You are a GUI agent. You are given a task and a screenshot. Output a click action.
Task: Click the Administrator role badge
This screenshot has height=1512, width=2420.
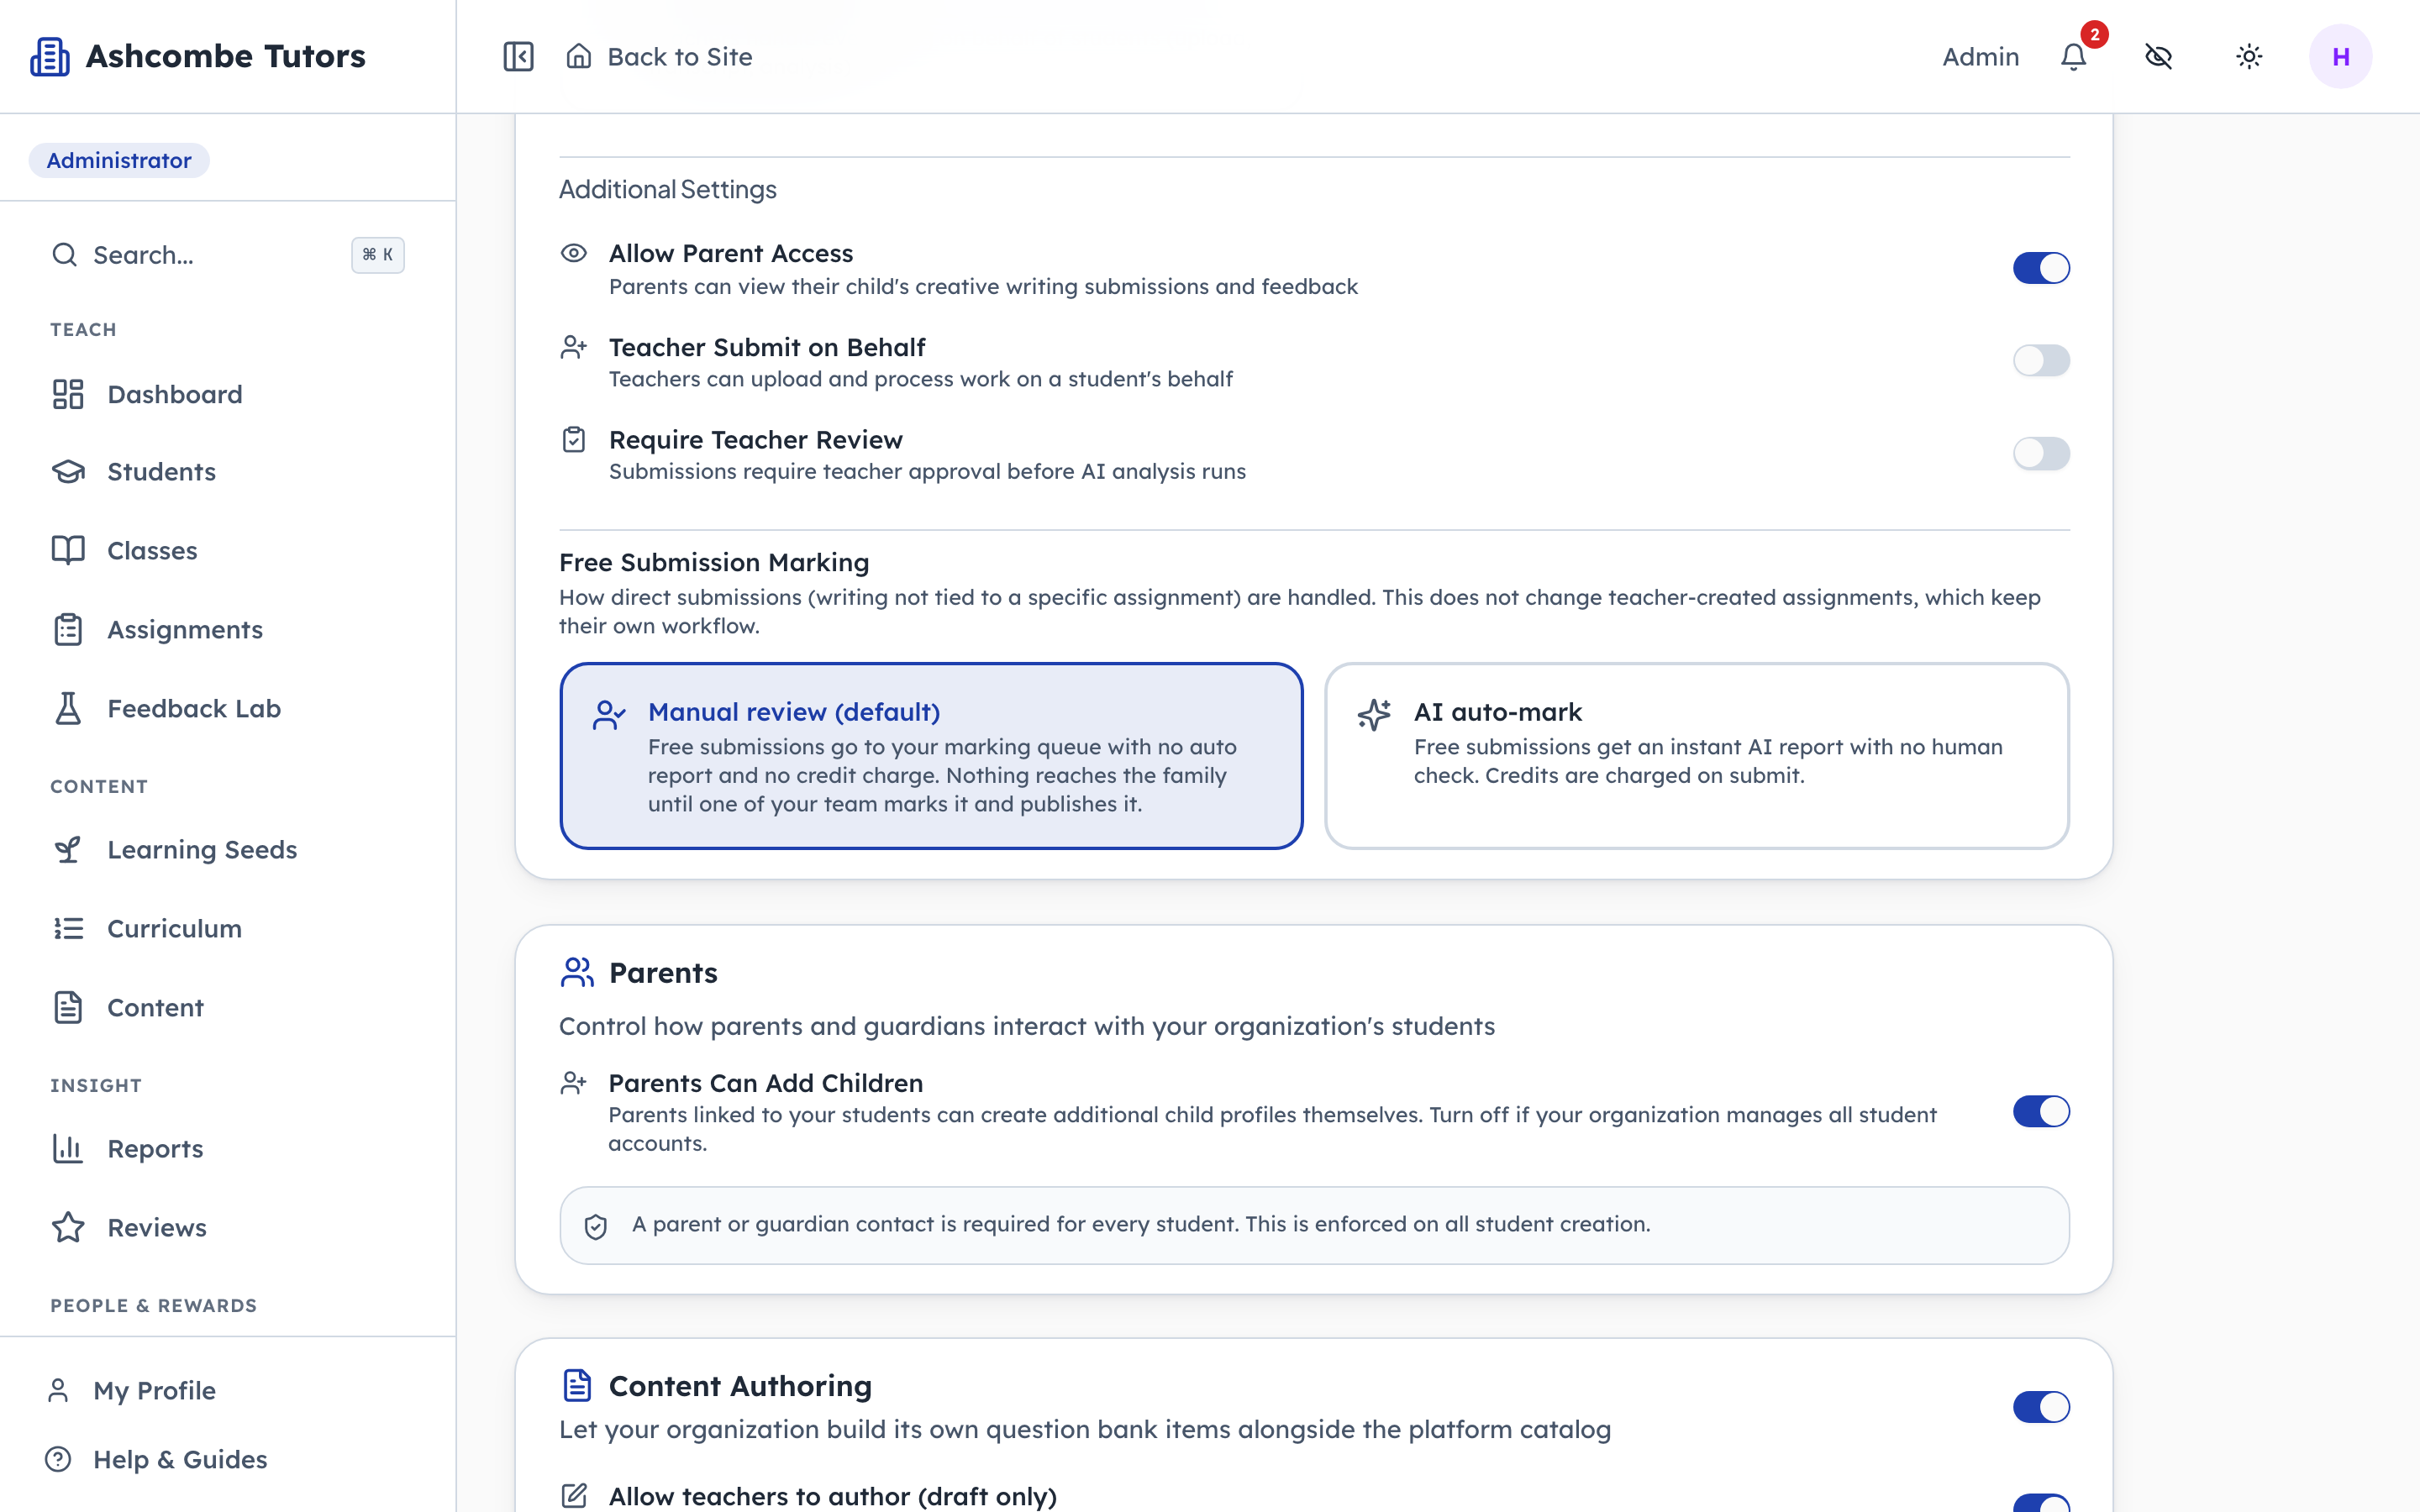point(119,160)
